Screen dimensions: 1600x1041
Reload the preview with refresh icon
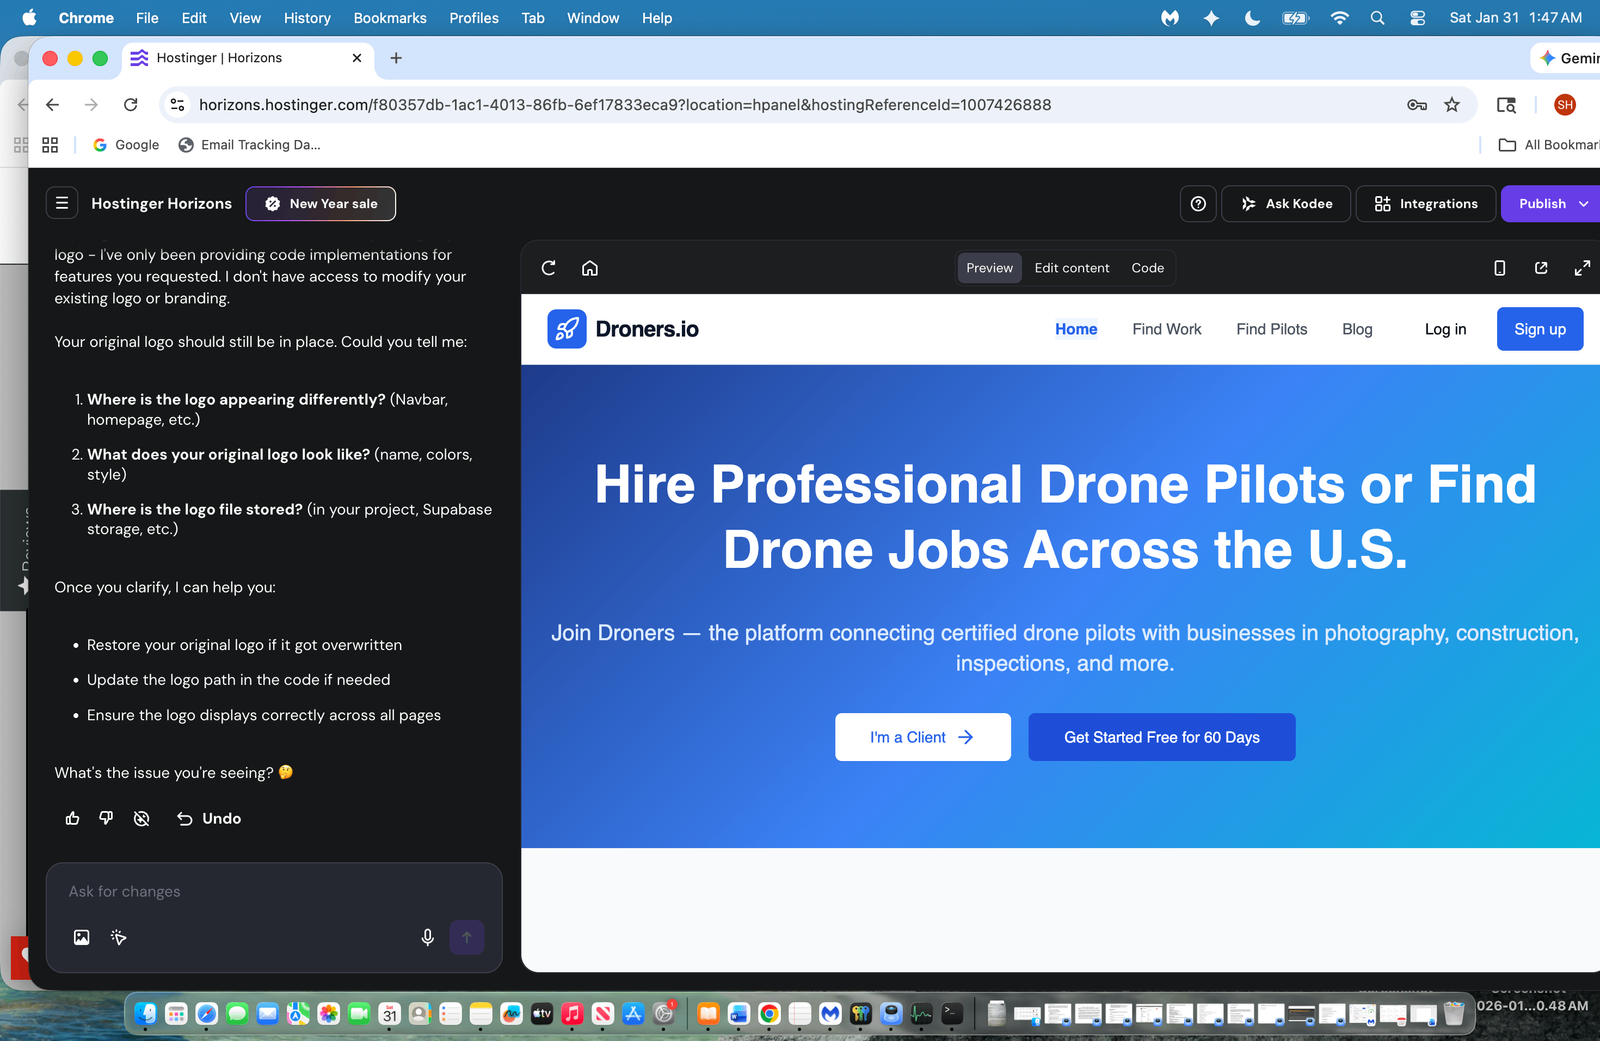point(548,268)
